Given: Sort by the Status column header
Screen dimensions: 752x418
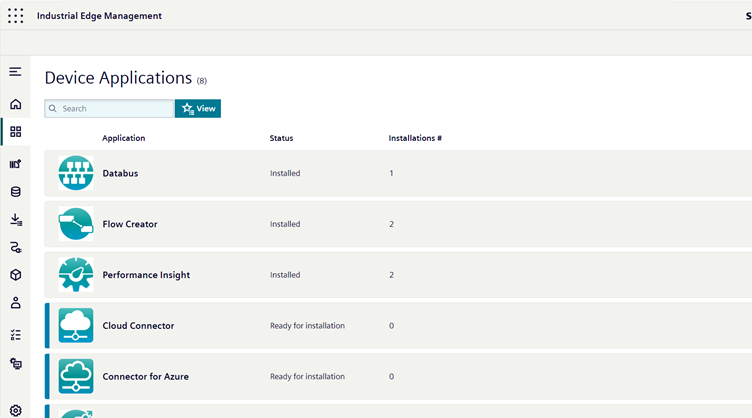Looking at the screenshot, I should 281,138.
